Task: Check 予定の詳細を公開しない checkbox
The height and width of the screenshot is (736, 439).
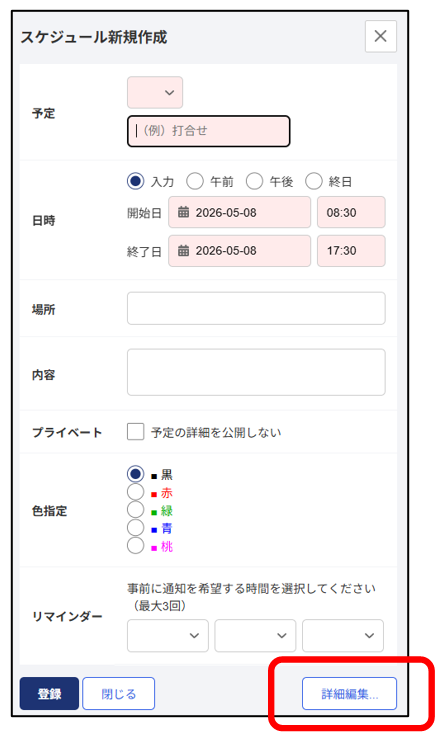Action: click(x=135, y=432)
